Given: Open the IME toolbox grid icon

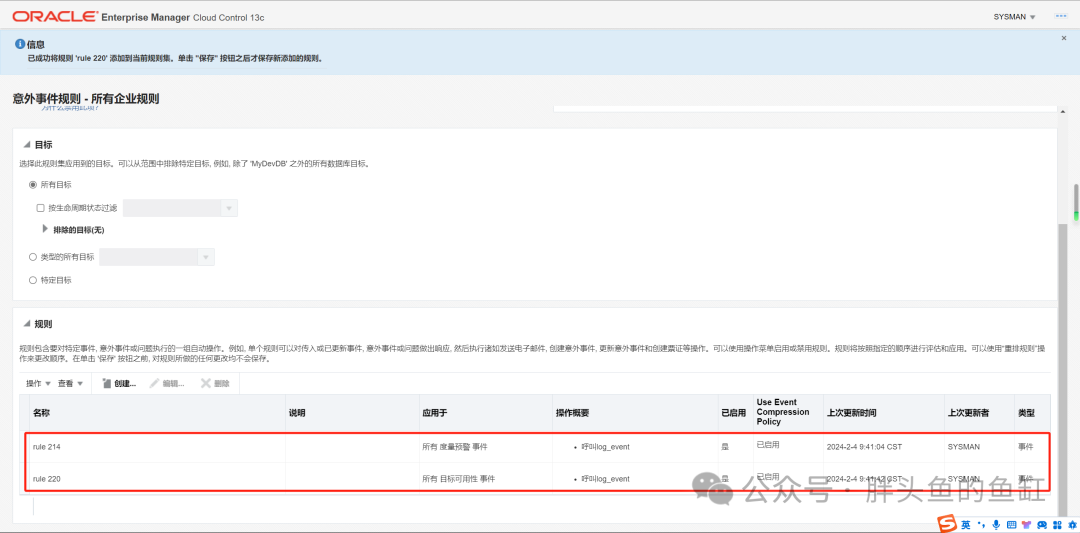Looking at the screenshot, I should click(x=1055, y=525).
